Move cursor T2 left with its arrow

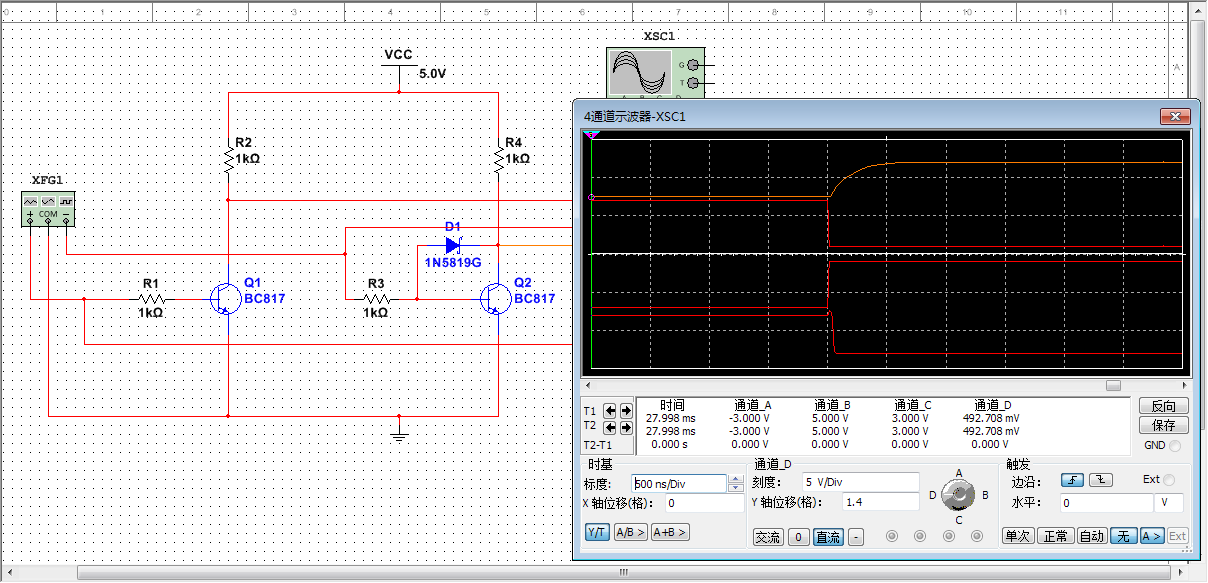(609, 428)
